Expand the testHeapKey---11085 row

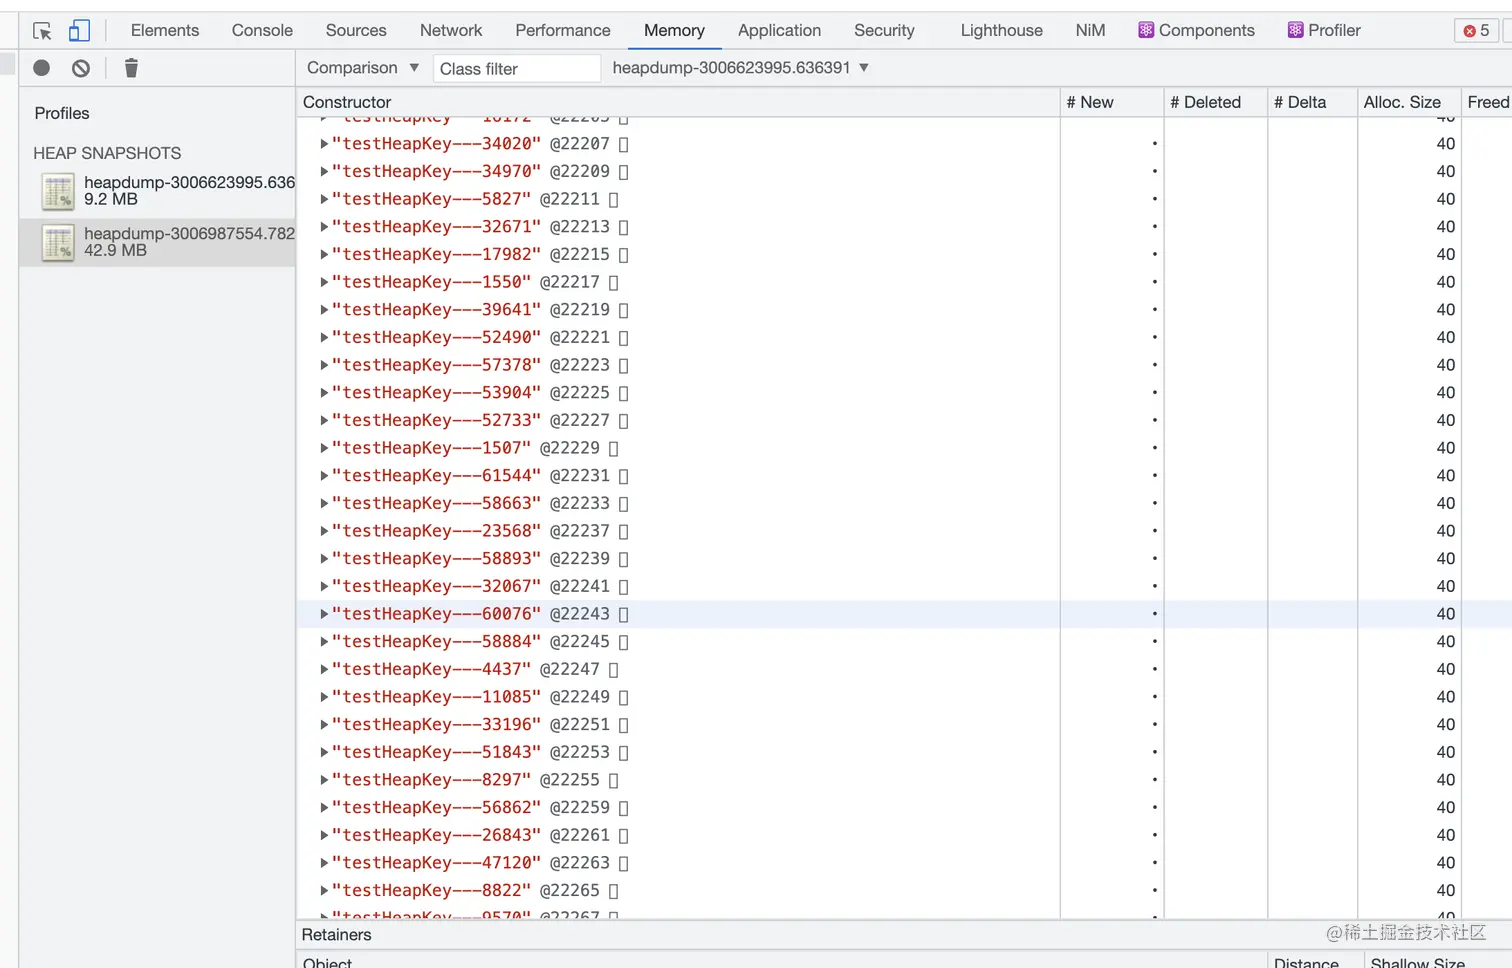pos(324,697)
